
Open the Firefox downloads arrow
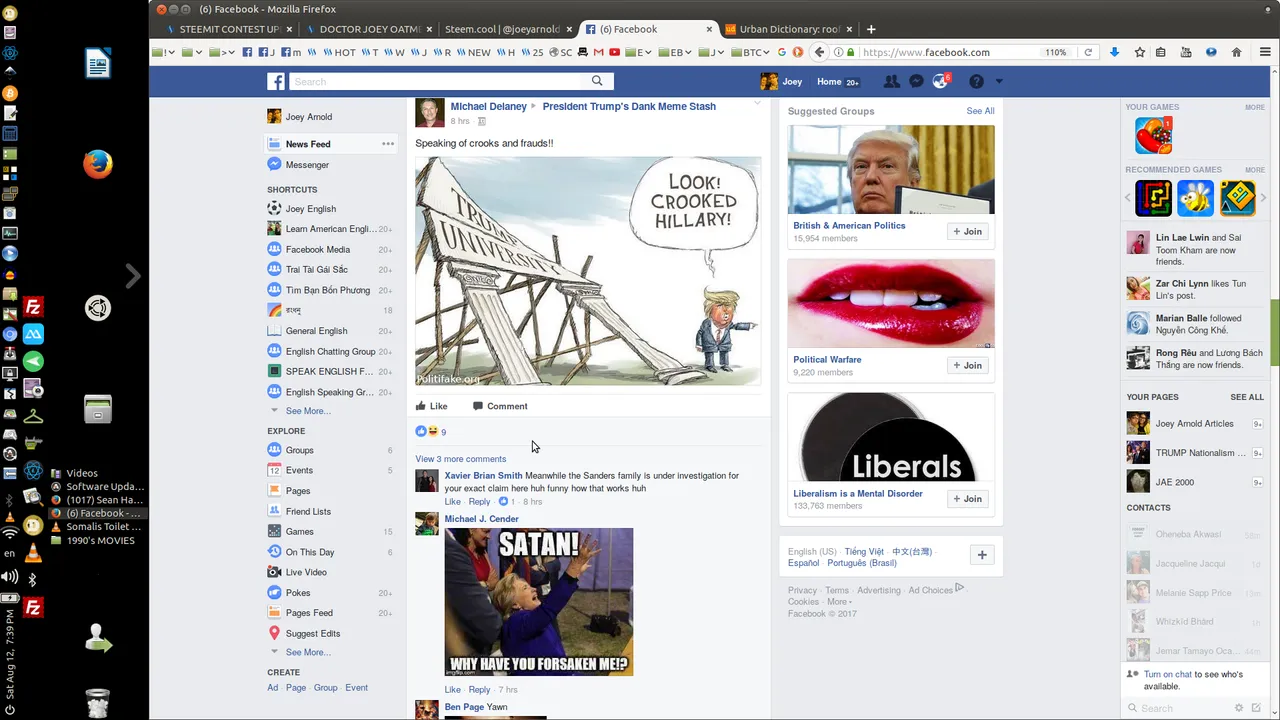tap(1114, 52)
